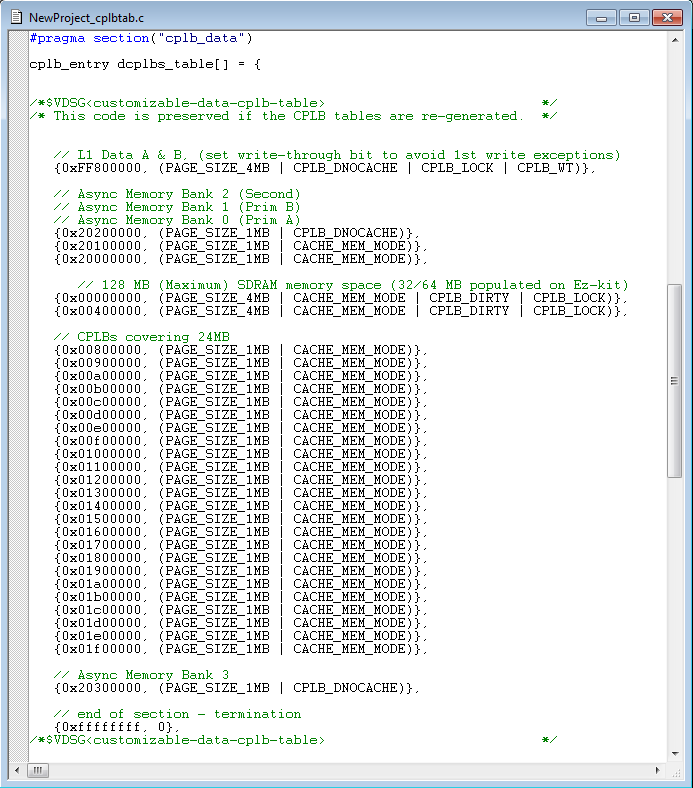Screen dimensions: 693x788
Task: Click the vertical scrollbar down arrow
Action: pos(674,754)
